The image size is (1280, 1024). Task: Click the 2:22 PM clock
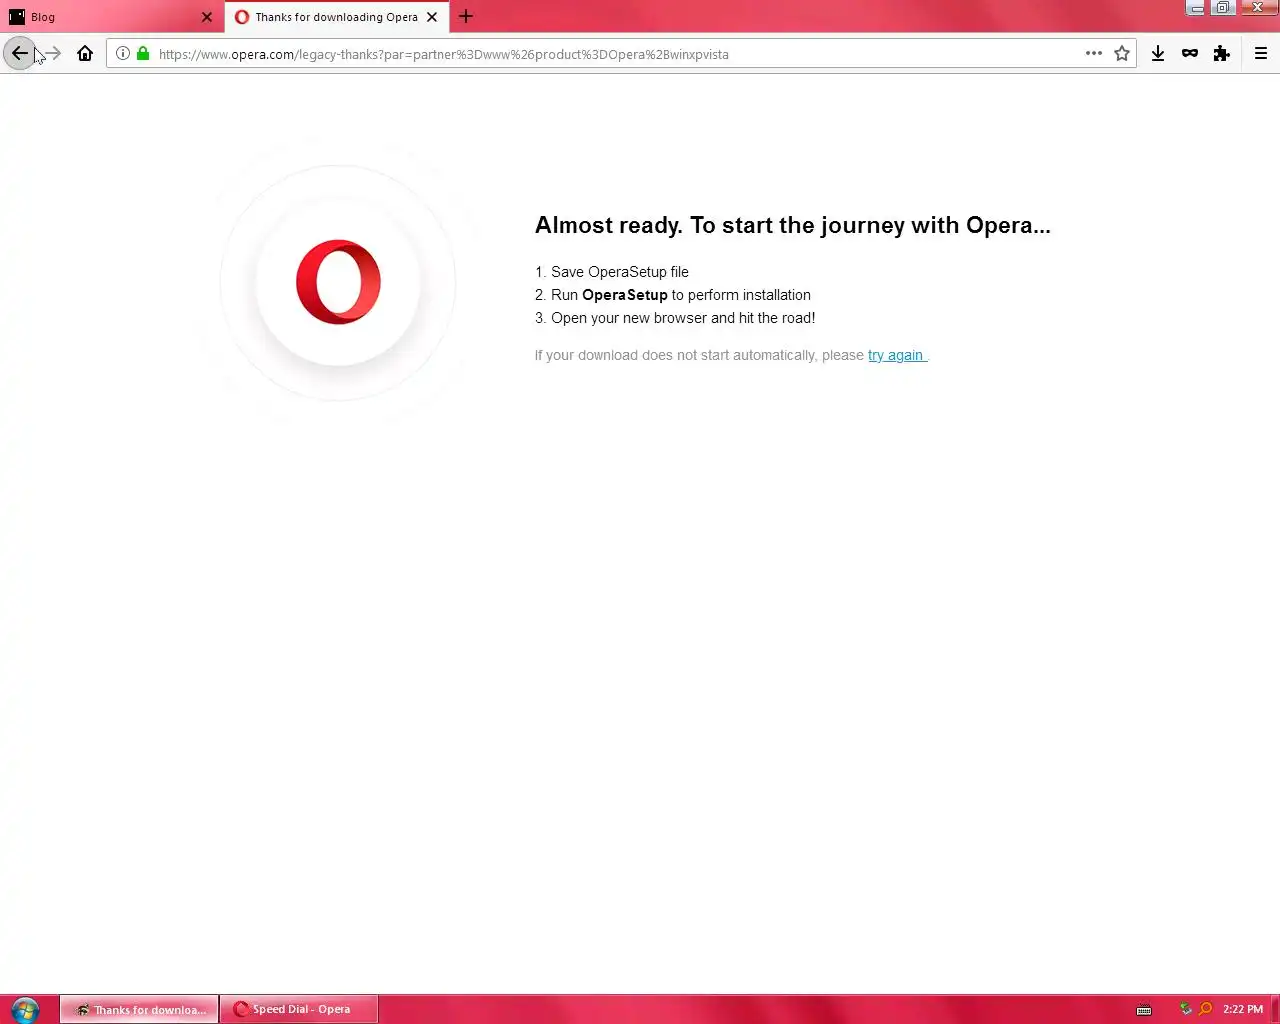pyautogui.click(x=1243, y=1009)
